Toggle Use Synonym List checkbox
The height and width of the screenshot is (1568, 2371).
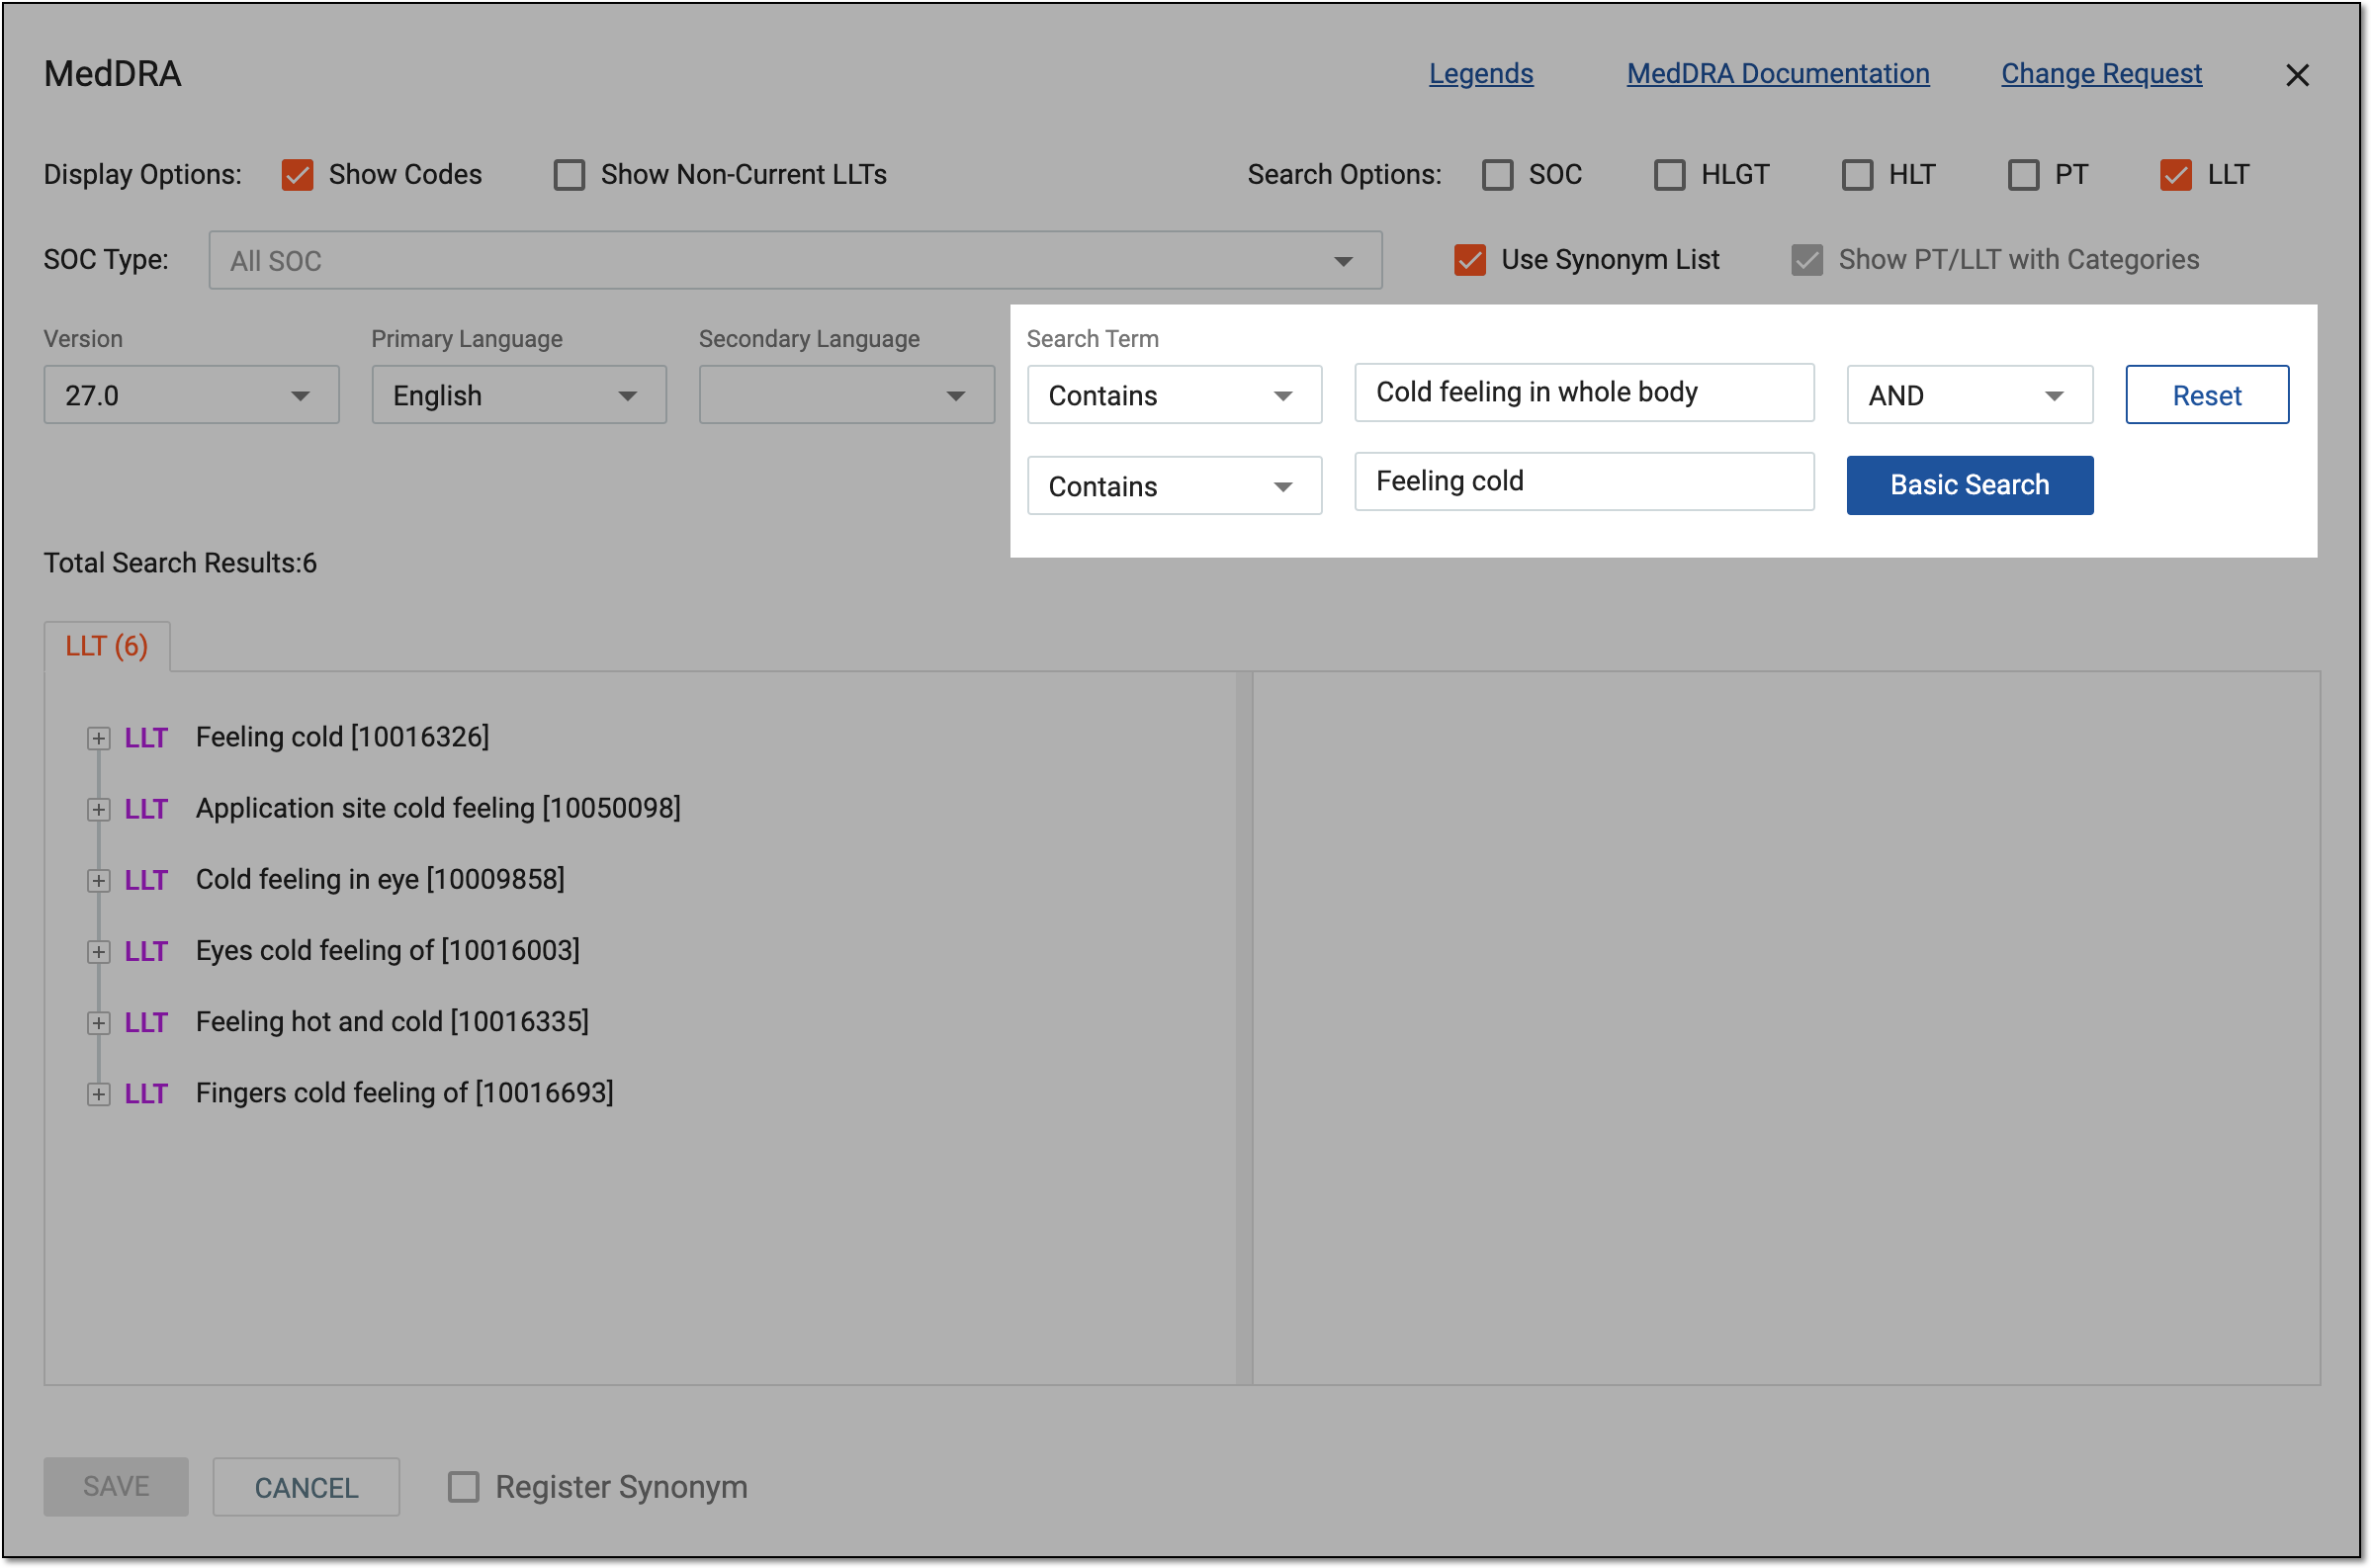[x=1469, y=260]
